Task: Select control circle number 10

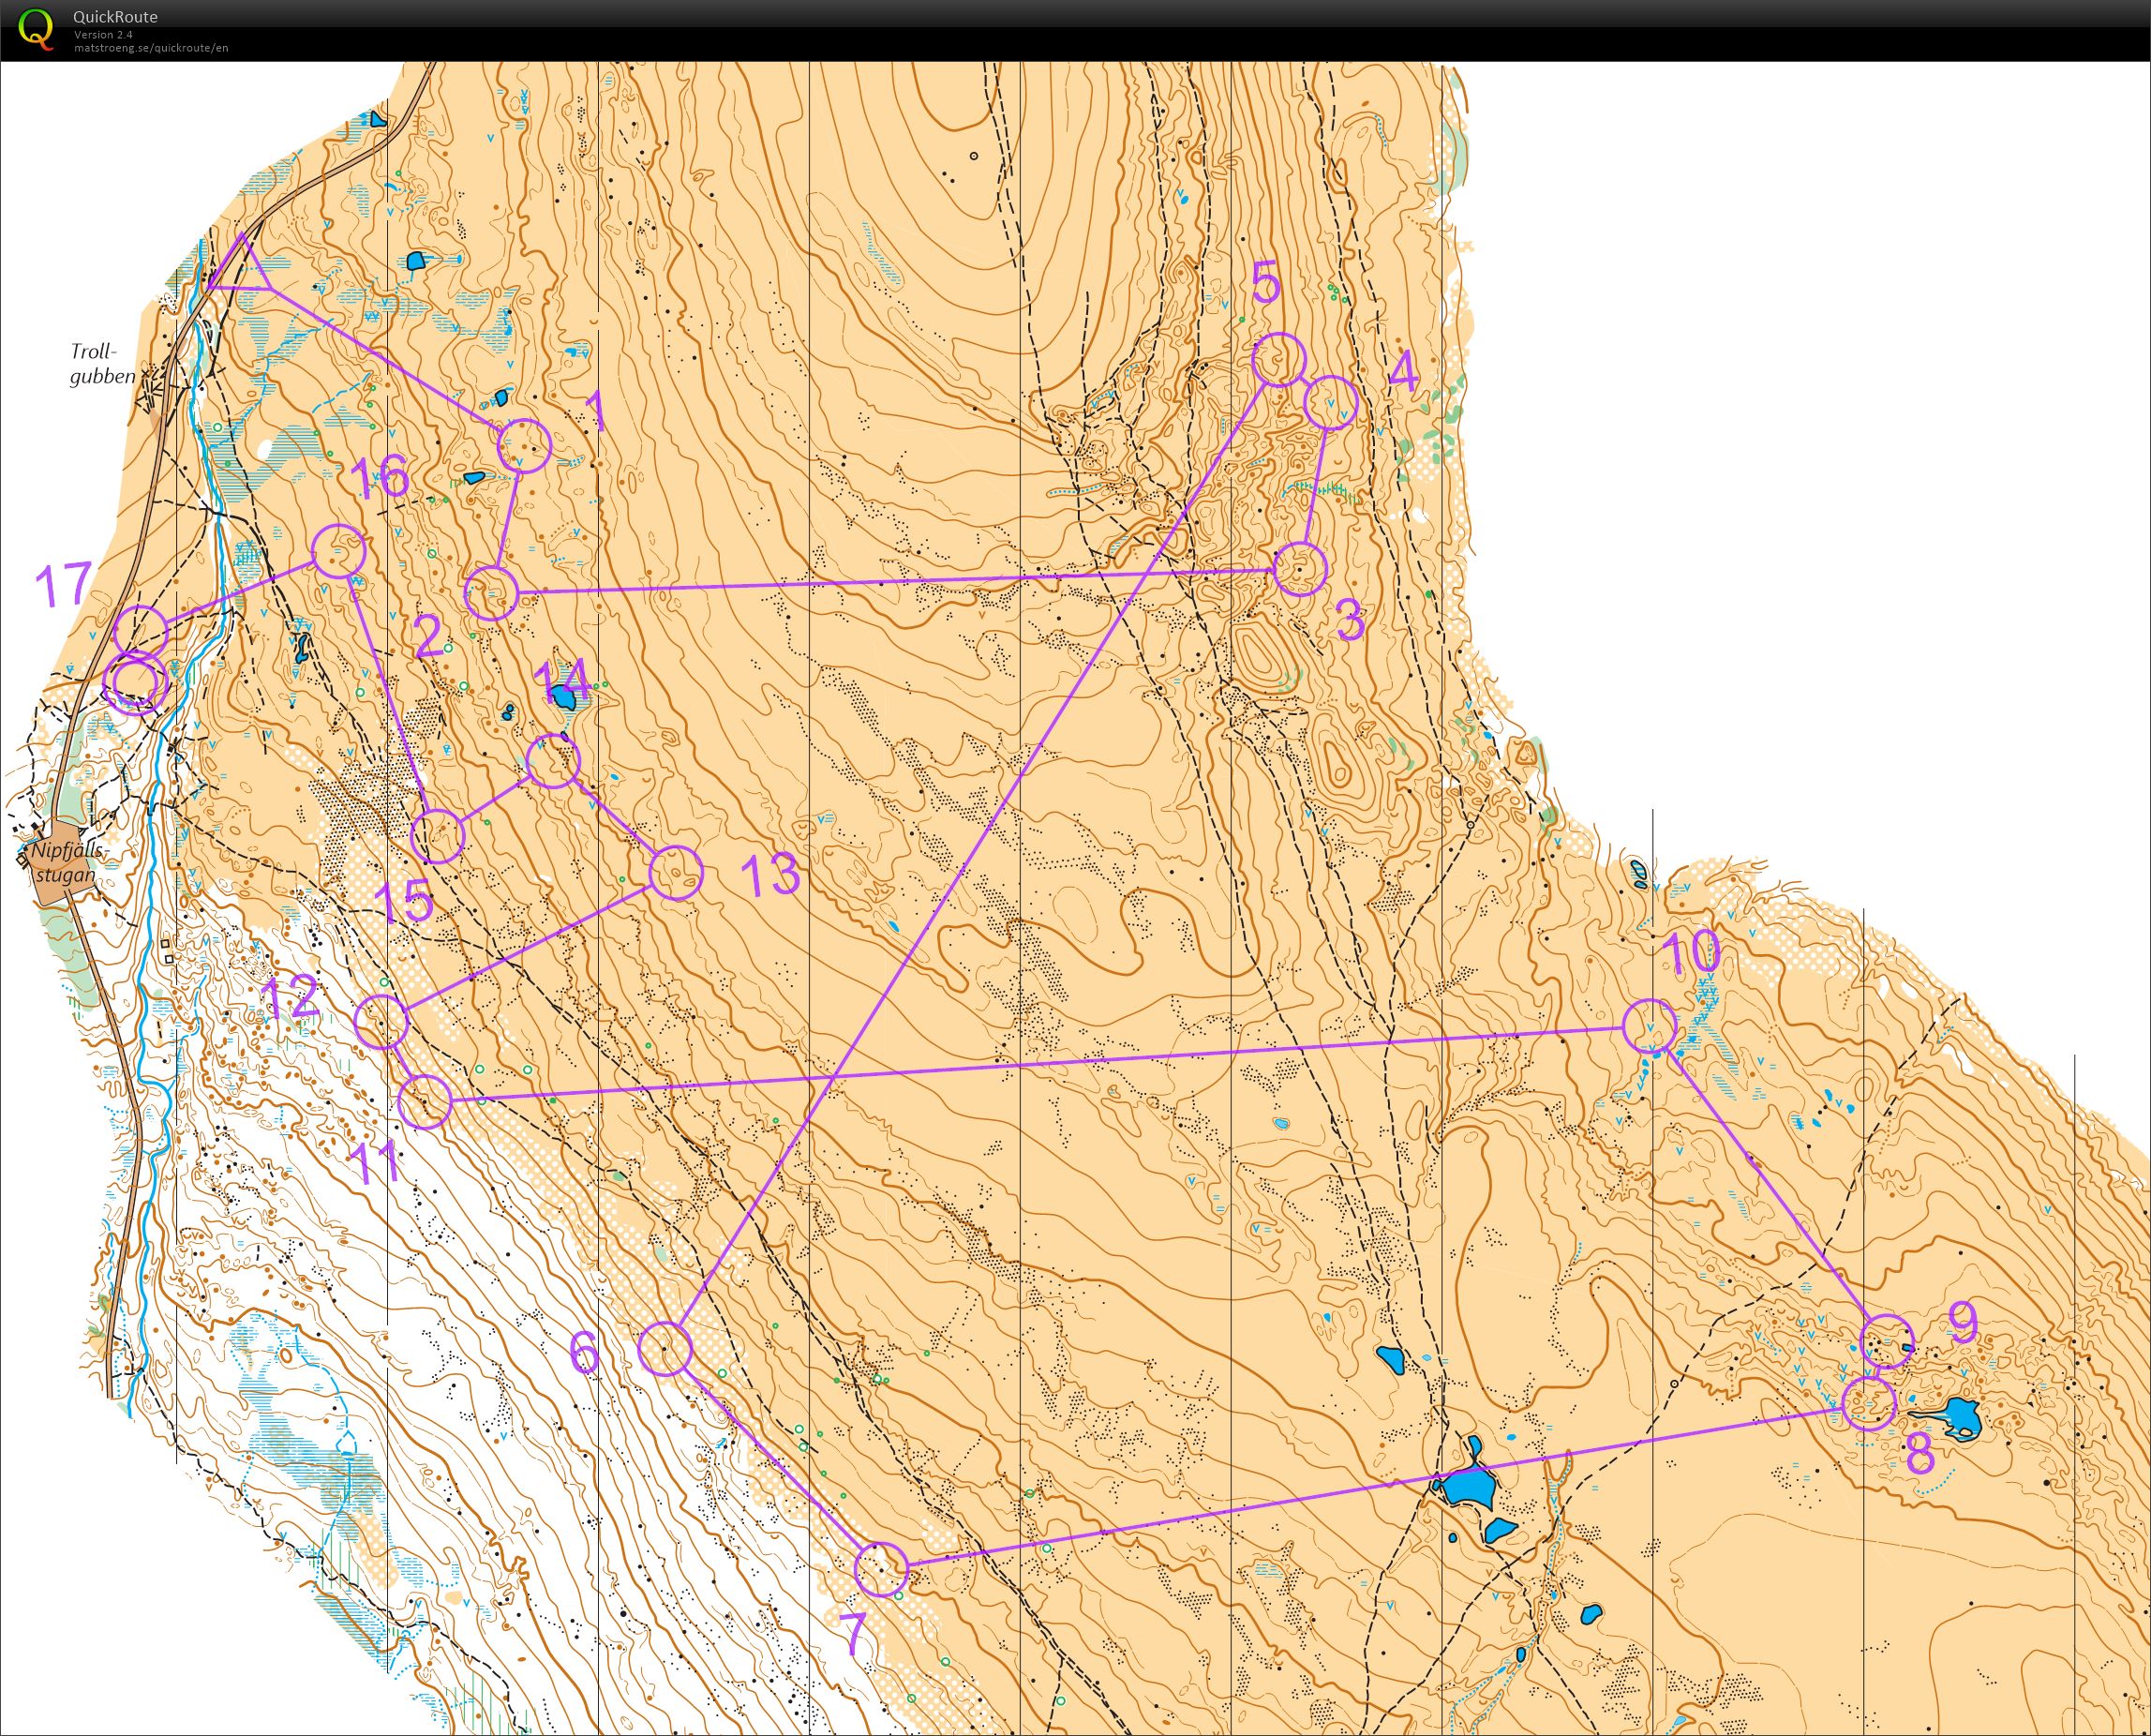Action: (1648, 1025)
